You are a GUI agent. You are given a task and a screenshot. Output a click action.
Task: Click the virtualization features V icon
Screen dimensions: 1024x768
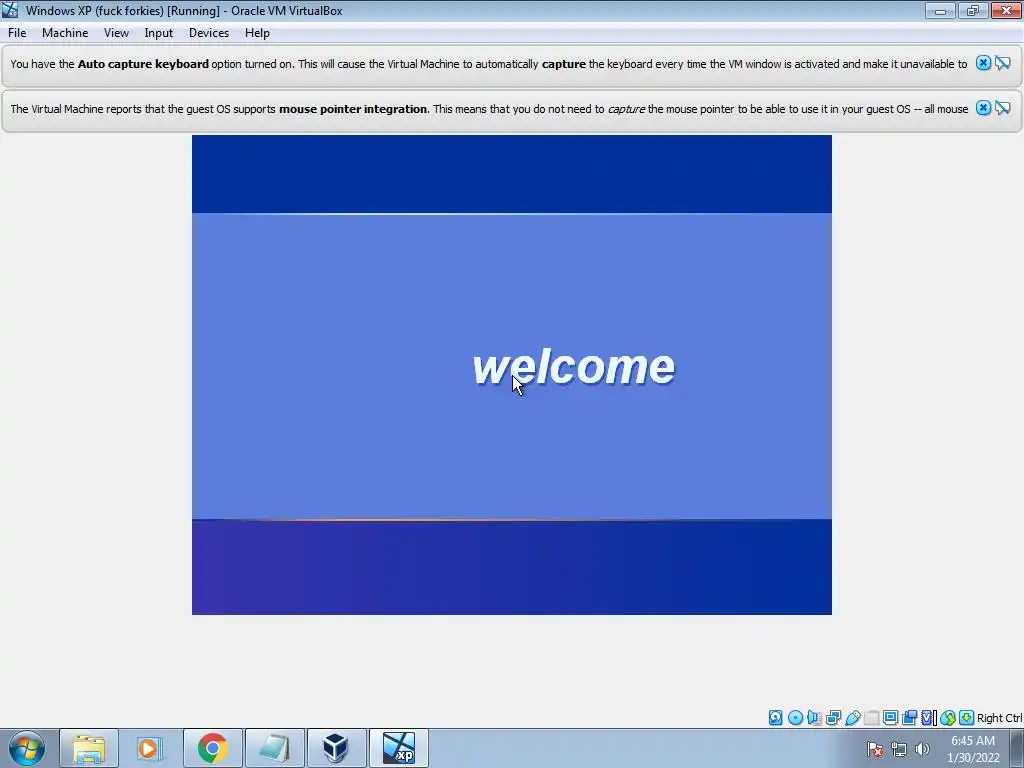(x=929, y=718)
